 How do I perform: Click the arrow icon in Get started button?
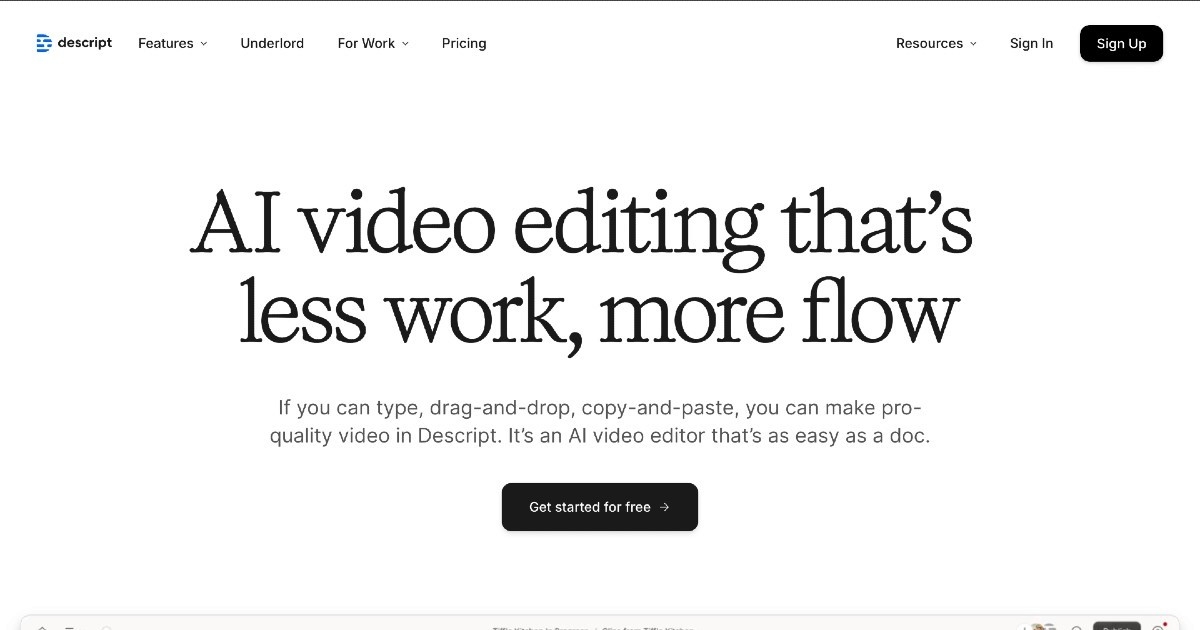tap(665, 507)
